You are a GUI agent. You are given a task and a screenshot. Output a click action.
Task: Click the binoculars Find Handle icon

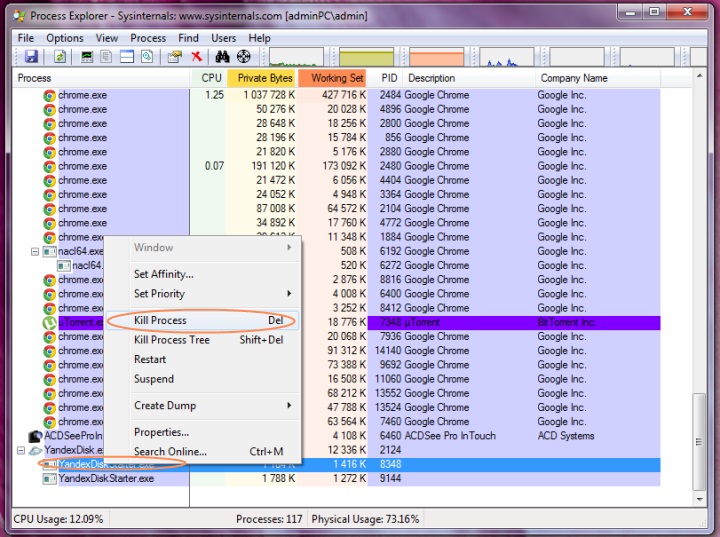(x=223, y=57)
